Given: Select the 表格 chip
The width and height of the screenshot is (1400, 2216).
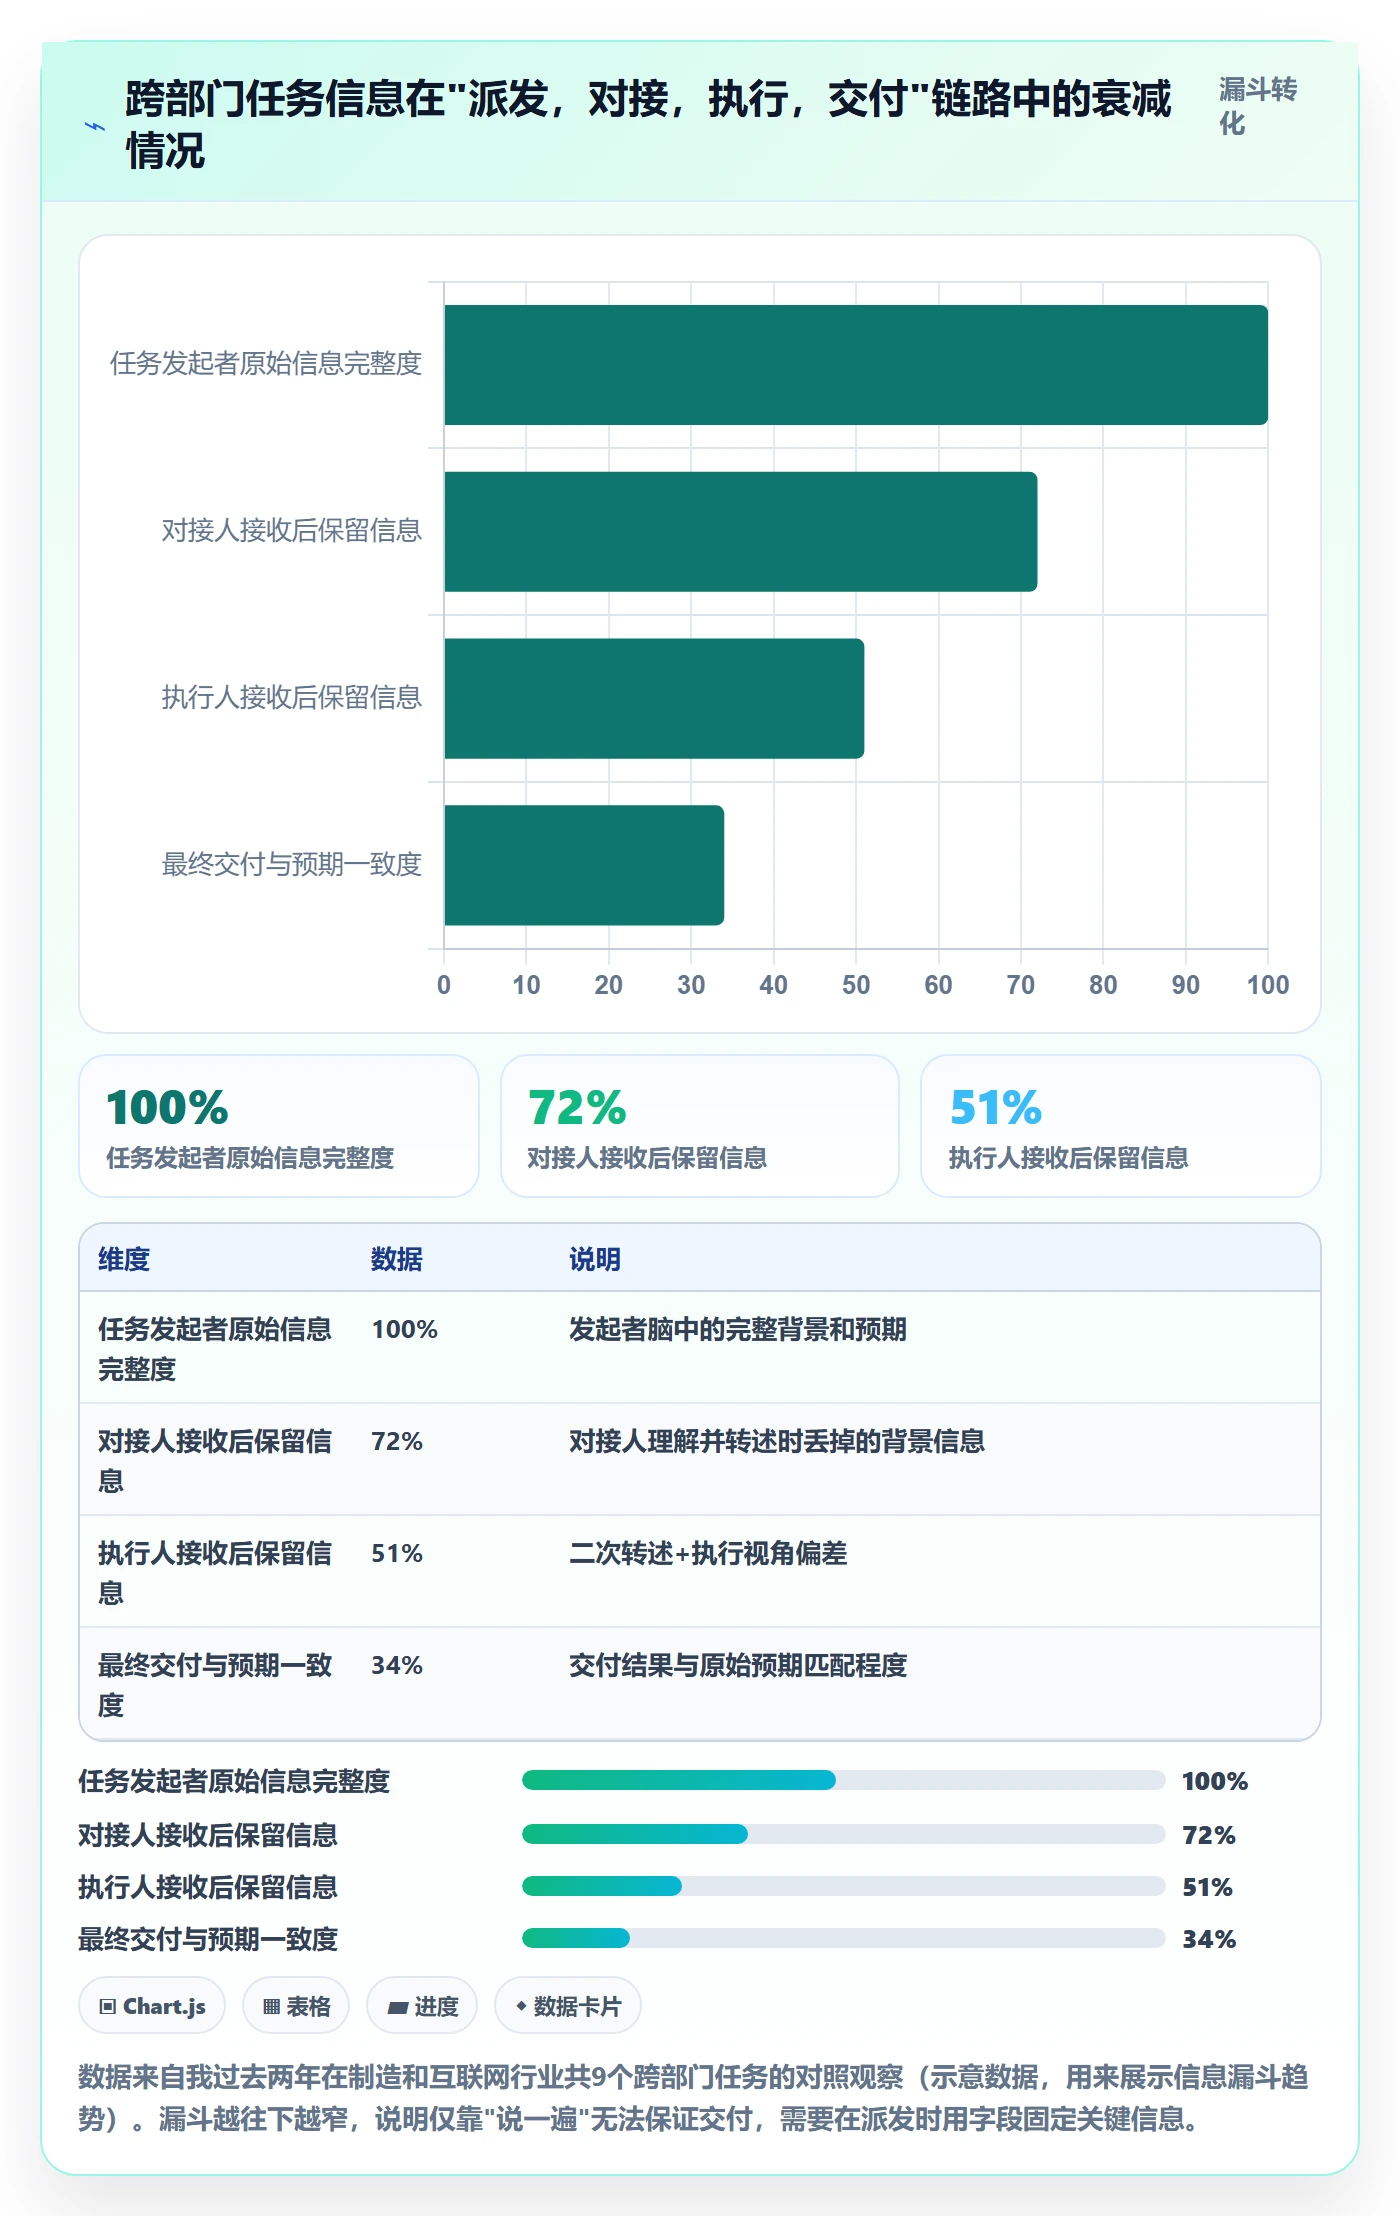Looking at the screenshot, I should (x=296, y=2005).
